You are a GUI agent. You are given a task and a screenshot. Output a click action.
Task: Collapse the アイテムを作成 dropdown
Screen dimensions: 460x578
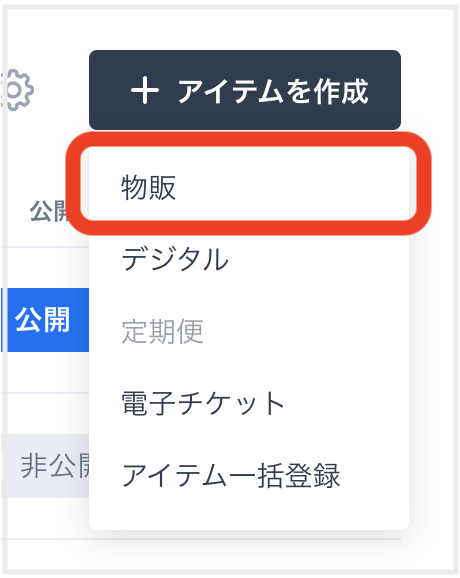coord(245,90)
